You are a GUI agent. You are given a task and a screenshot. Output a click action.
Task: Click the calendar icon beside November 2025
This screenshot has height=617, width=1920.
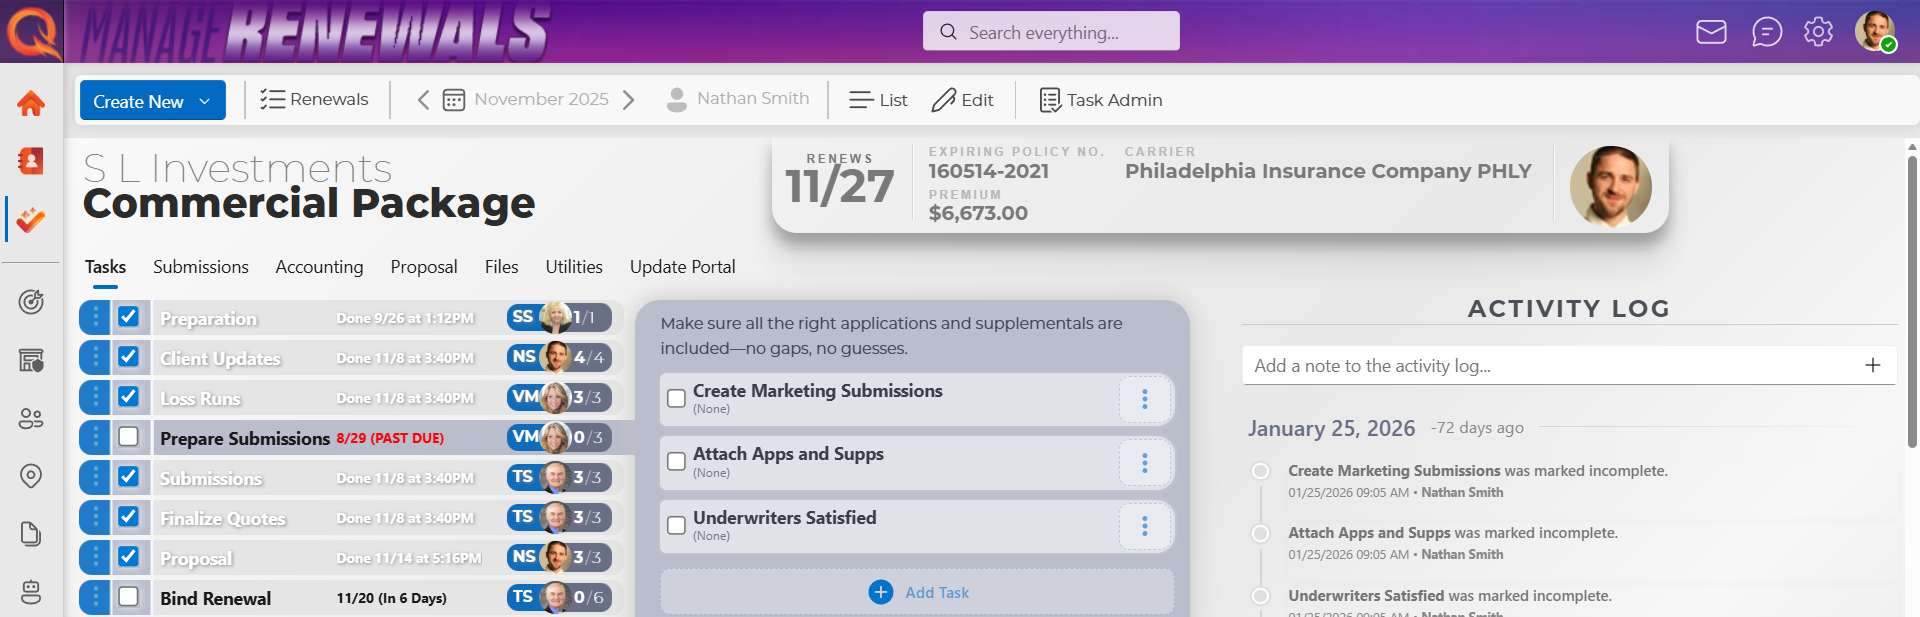454,100
